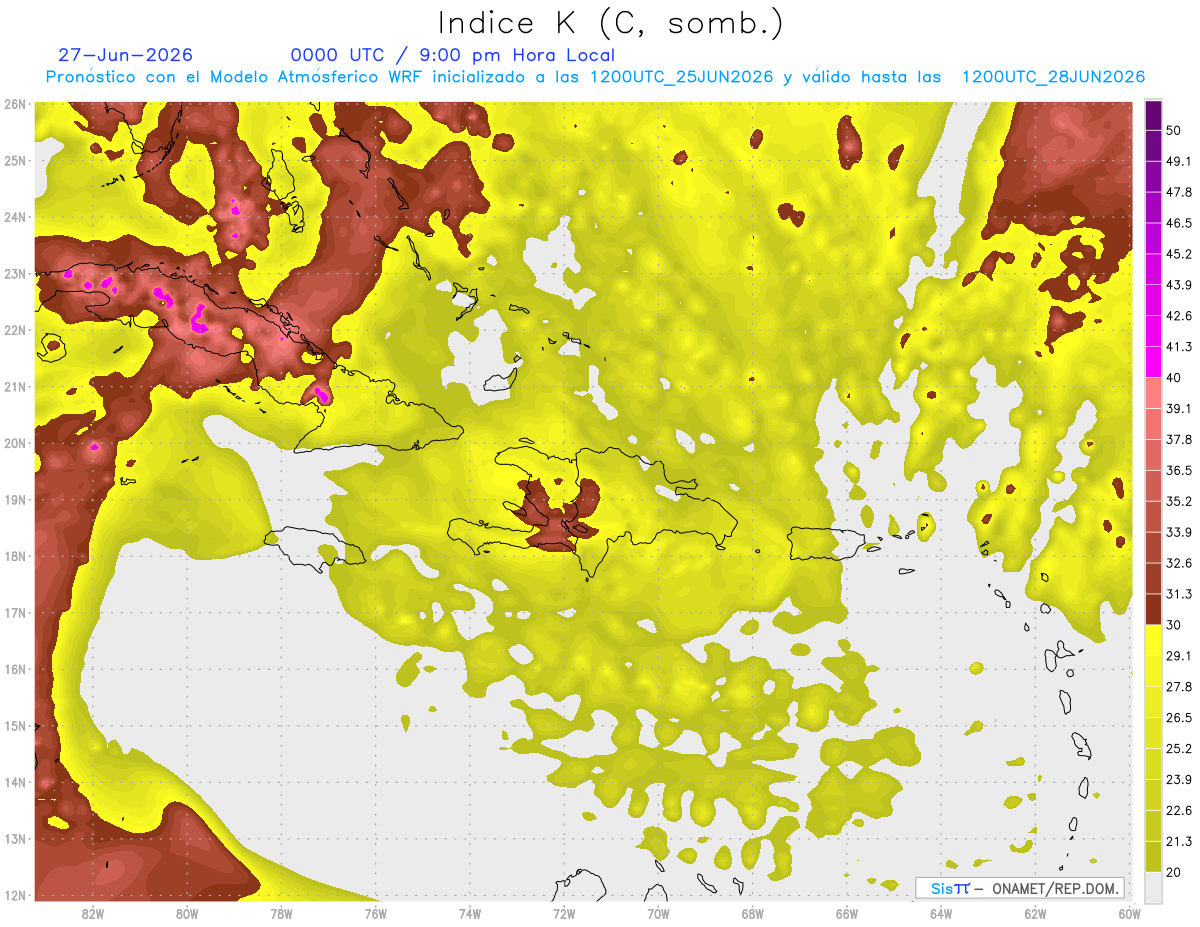Click the latitude axis label '18N'
The width and height of the screenshot is (1200, 927).
point(15,556)
